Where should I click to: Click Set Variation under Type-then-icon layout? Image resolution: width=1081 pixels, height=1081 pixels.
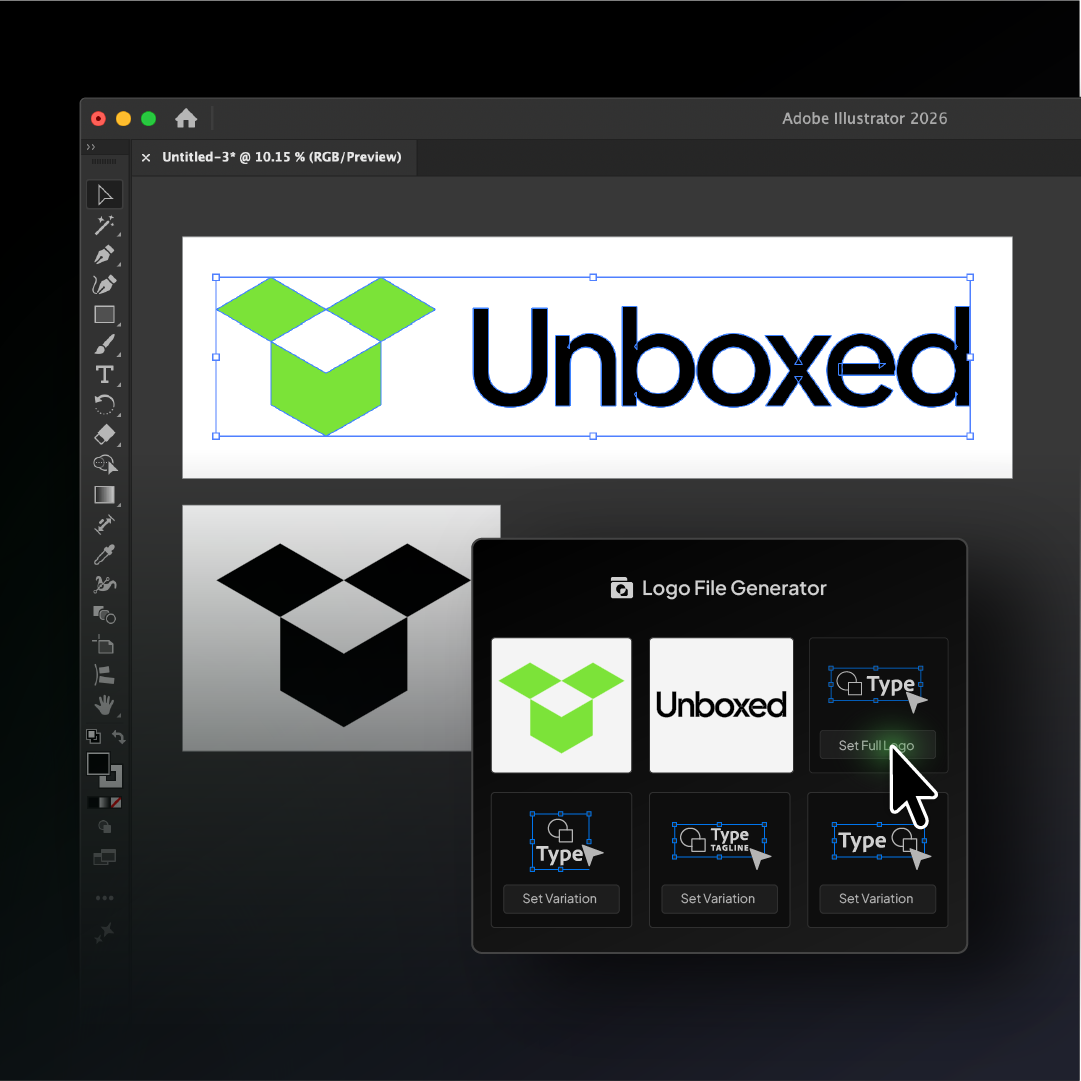click(x=877, y=899)
